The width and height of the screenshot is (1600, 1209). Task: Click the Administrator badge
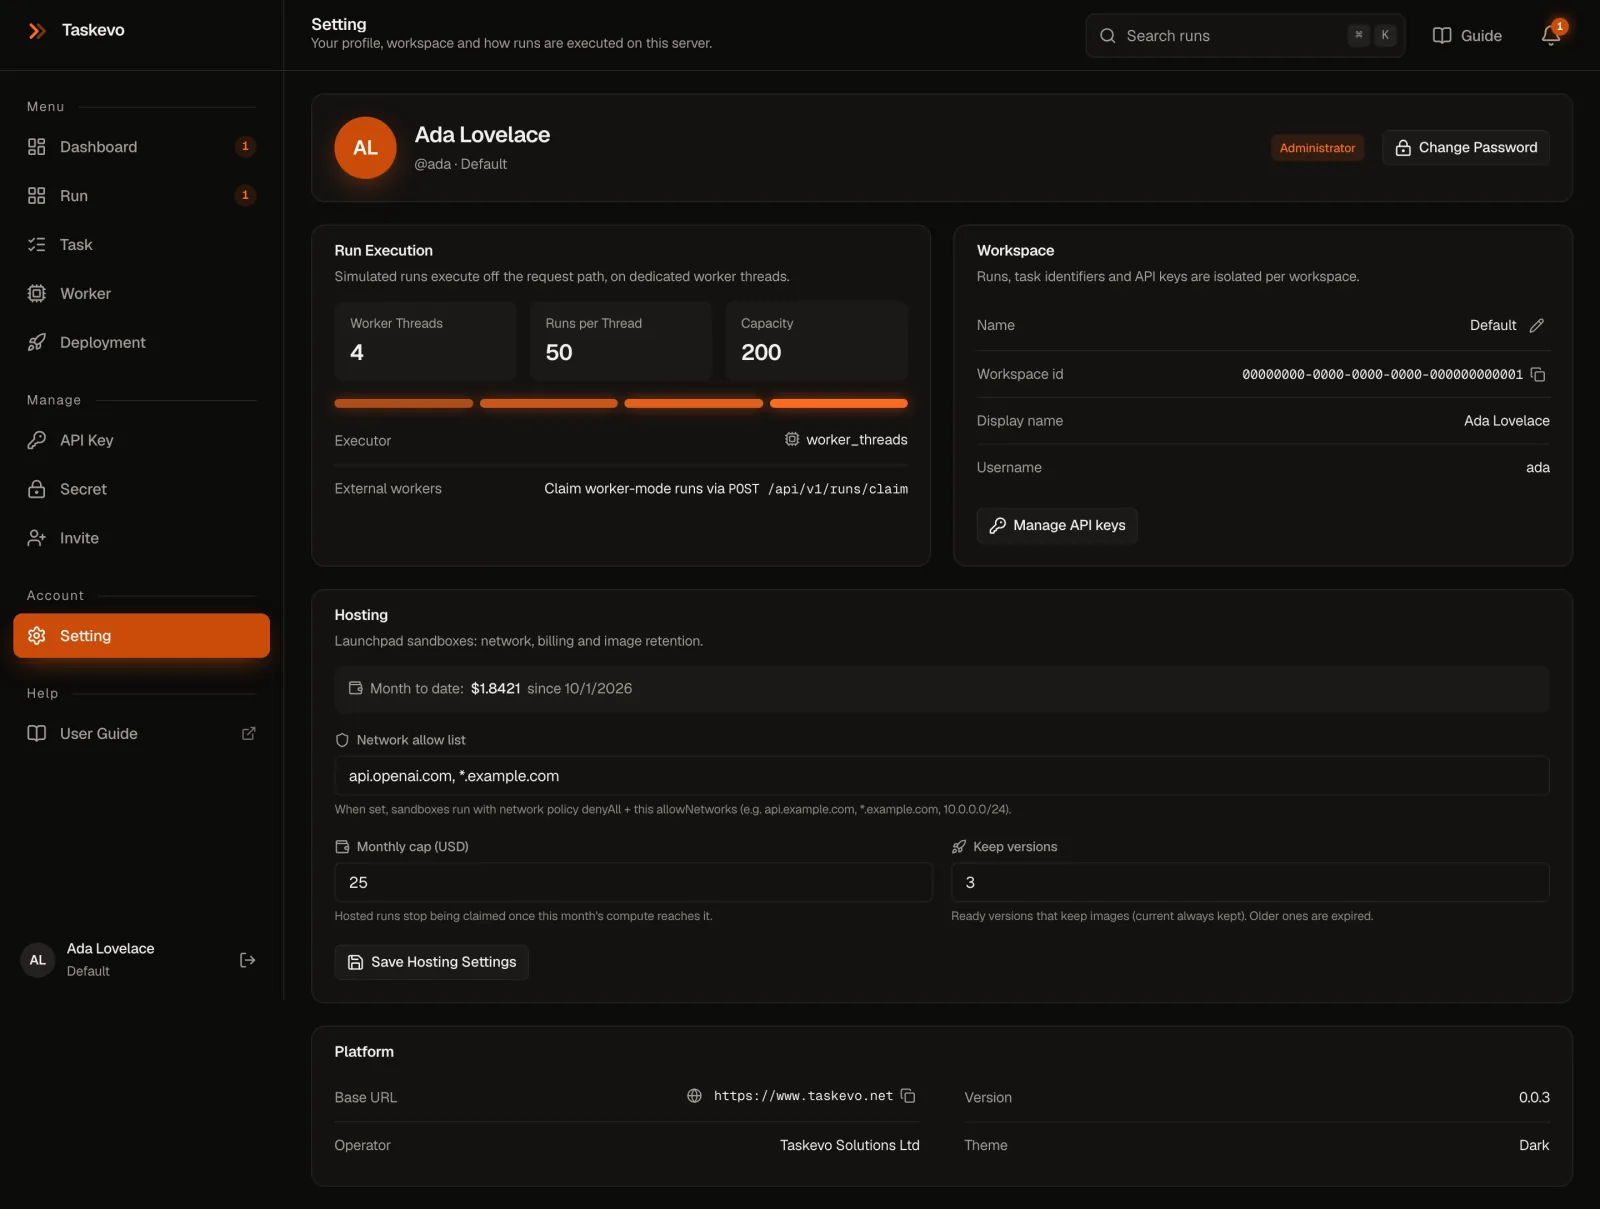pos(1317,148)
